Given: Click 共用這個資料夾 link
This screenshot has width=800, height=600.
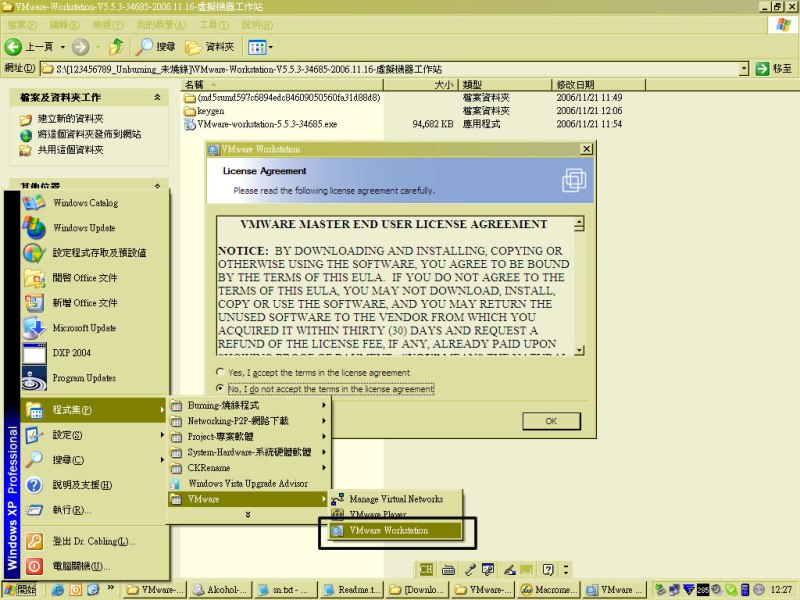Looking at the screenshot, I should click(x=70, y=149).
